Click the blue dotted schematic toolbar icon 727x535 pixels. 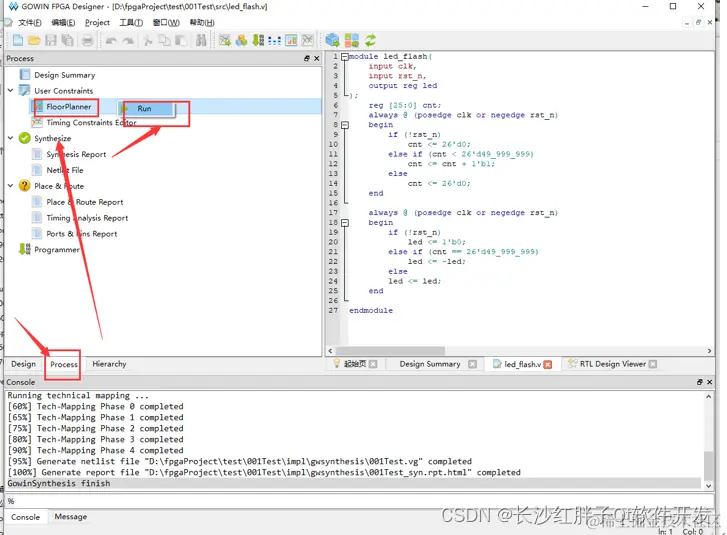[x=274, y=41]
